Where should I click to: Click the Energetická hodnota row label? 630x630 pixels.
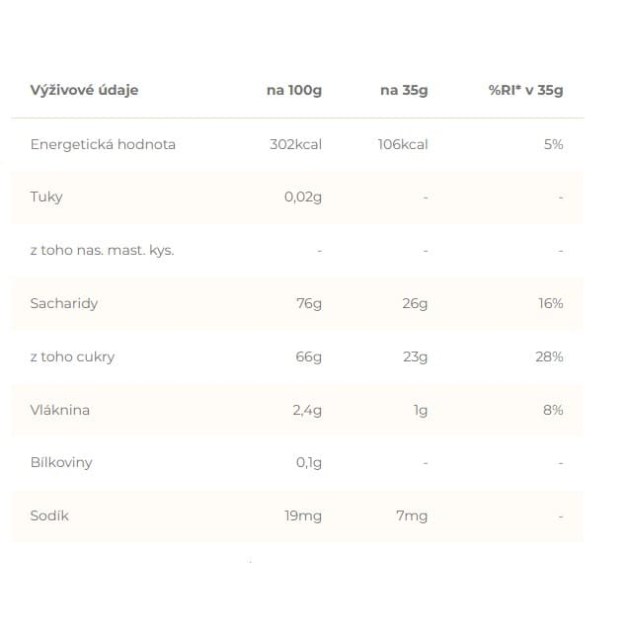click(103, 144)
